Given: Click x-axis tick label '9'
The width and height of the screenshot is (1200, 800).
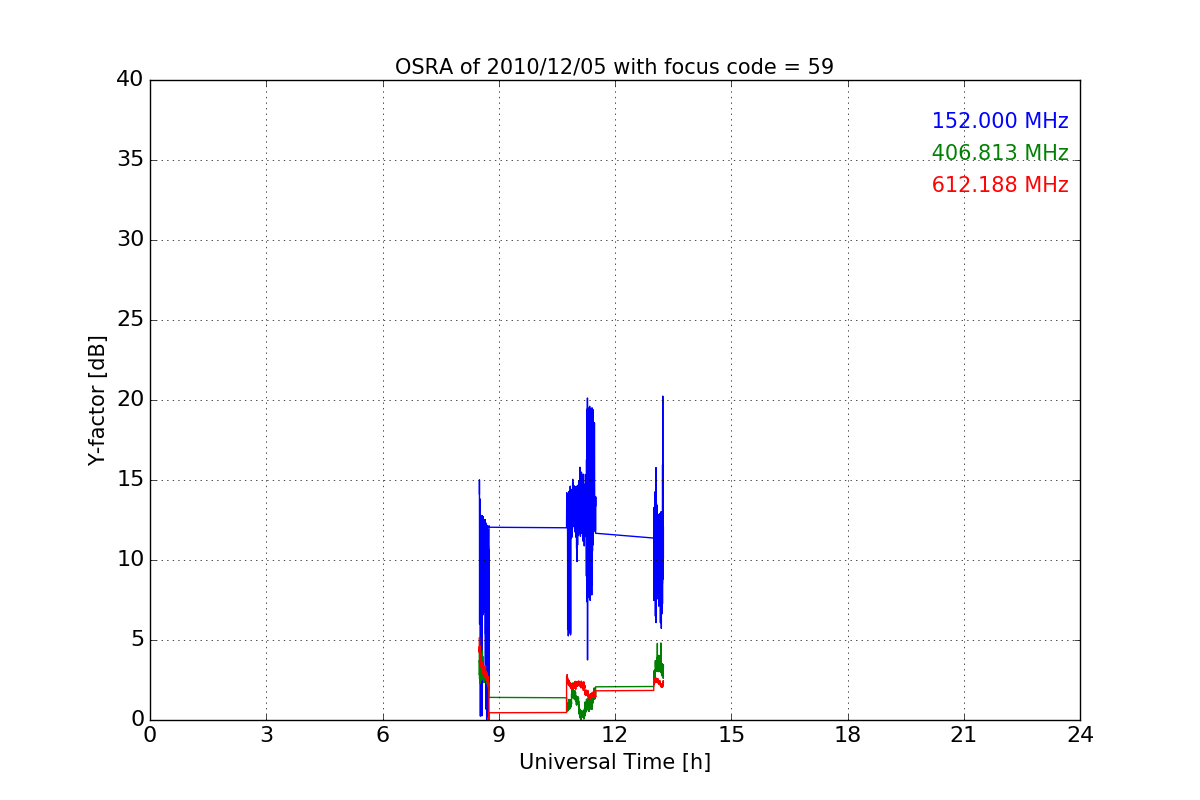Looking at the screenshot, I should click(x=499, y=734).
